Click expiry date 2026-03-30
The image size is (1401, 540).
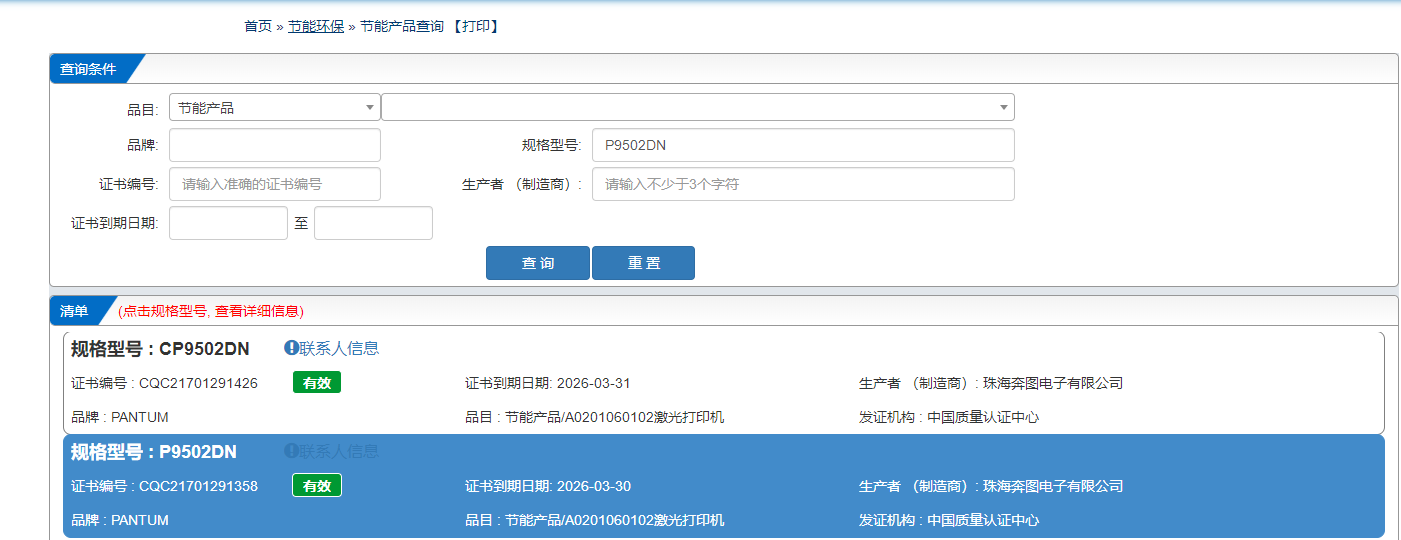[x=593, y=486]
